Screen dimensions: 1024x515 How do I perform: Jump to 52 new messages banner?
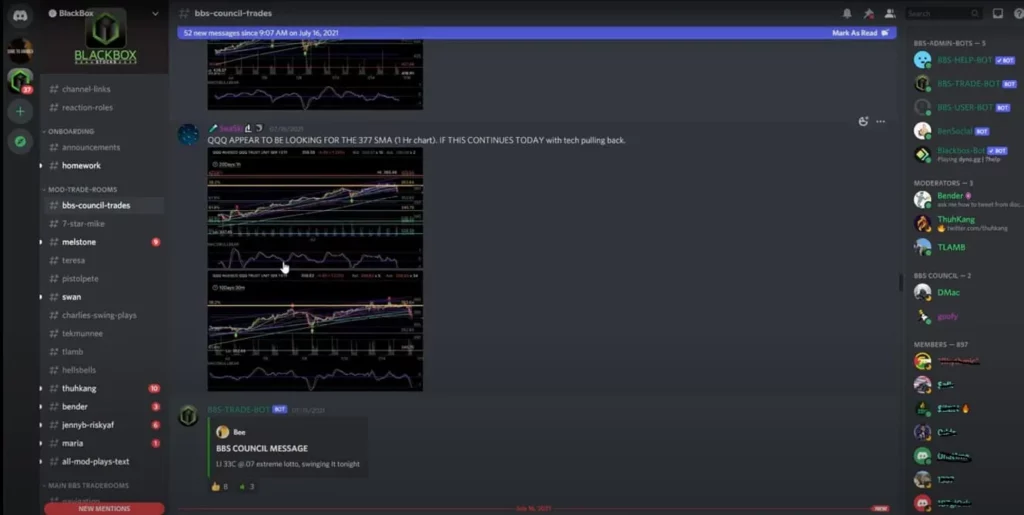[536, 33]
